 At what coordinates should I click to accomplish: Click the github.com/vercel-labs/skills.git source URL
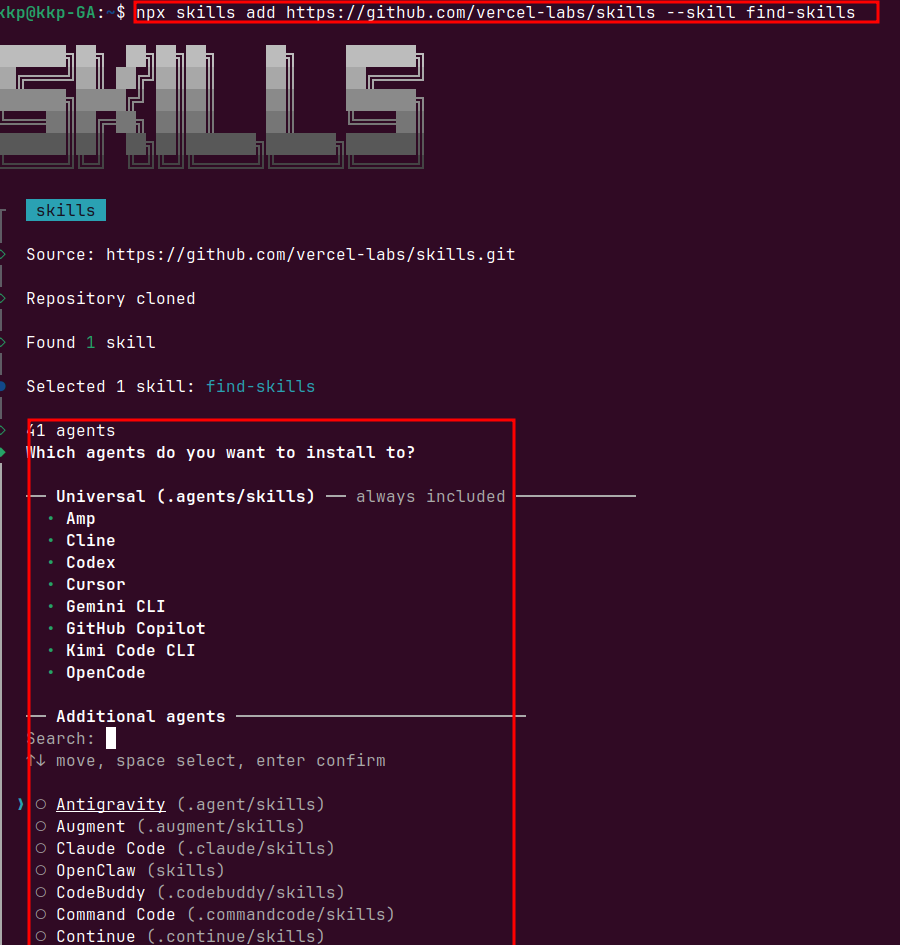(x=310, y=254)
